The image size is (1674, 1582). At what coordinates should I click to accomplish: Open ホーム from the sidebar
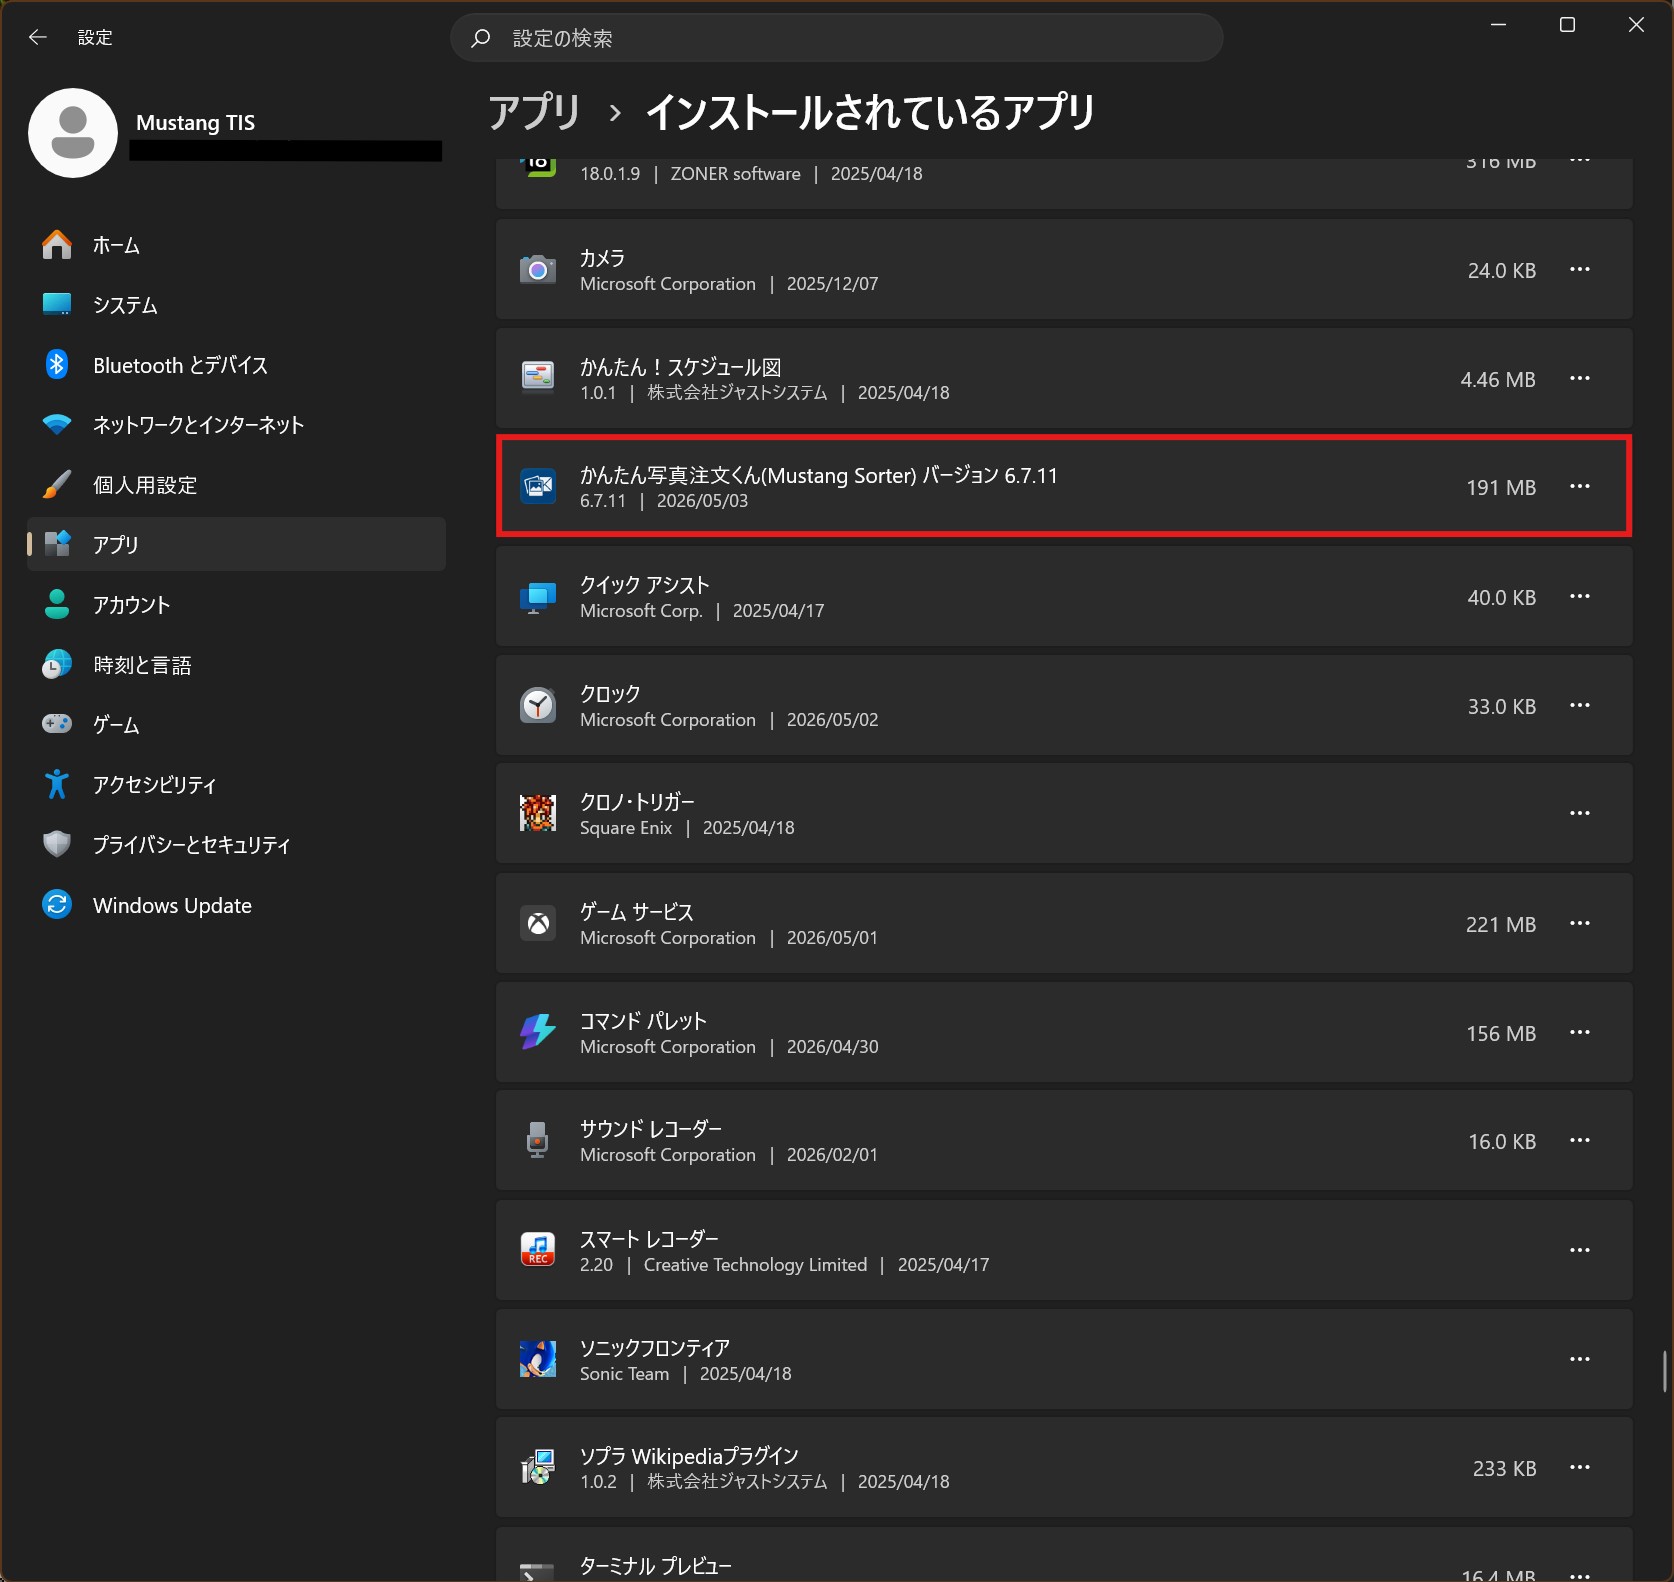[236, 245]
